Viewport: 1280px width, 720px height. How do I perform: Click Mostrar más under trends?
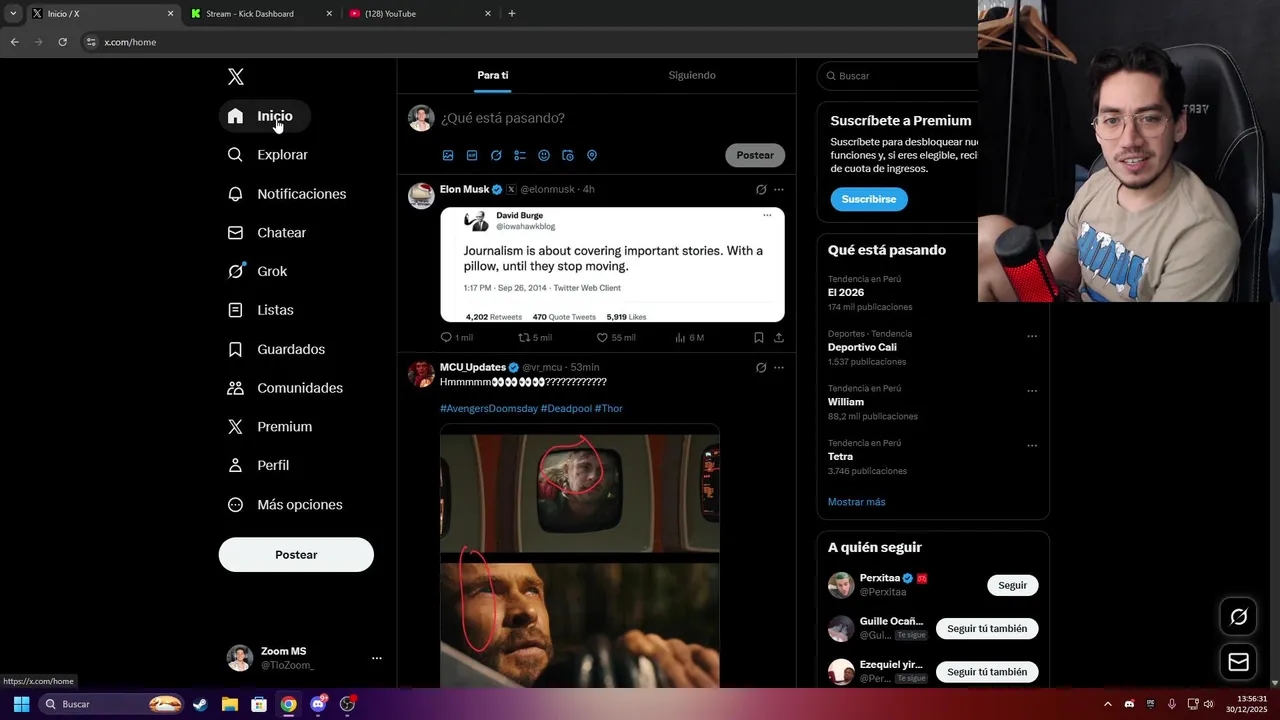pyautogui.click(x=857, y=502)
